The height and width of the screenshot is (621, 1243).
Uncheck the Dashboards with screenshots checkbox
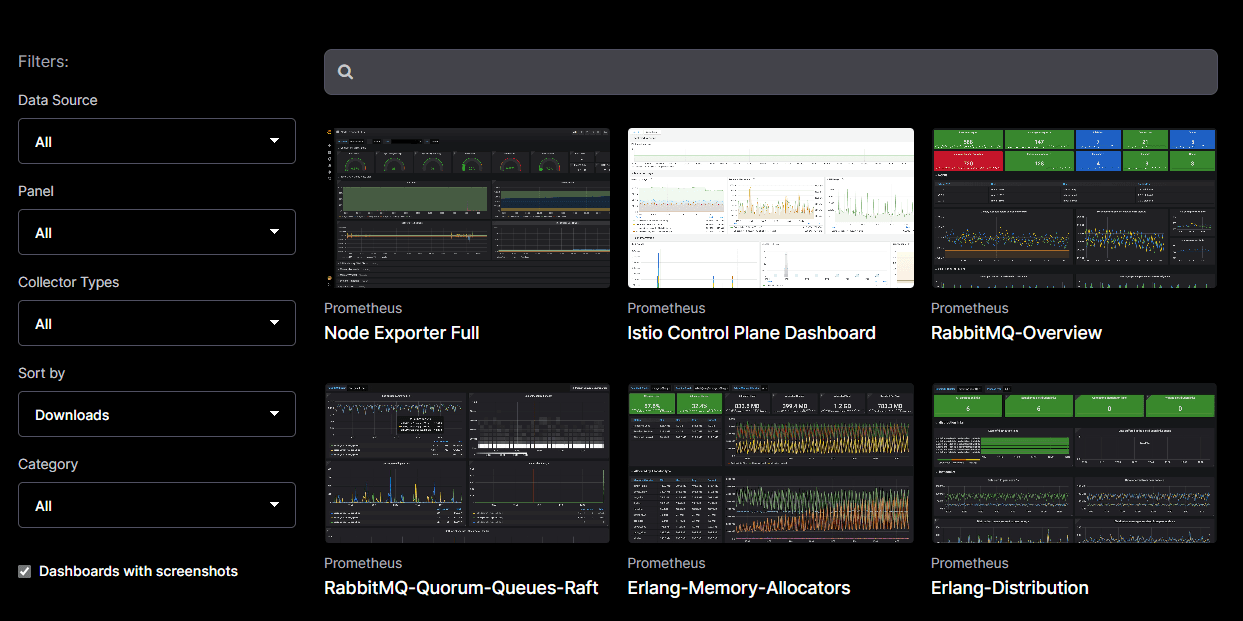click(25, 571)
